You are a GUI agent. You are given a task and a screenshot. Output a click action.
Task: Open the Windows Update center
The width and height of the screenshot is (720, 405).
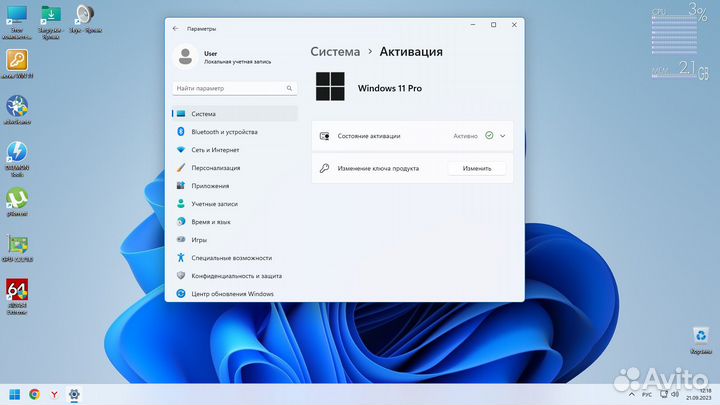(232, 294)
